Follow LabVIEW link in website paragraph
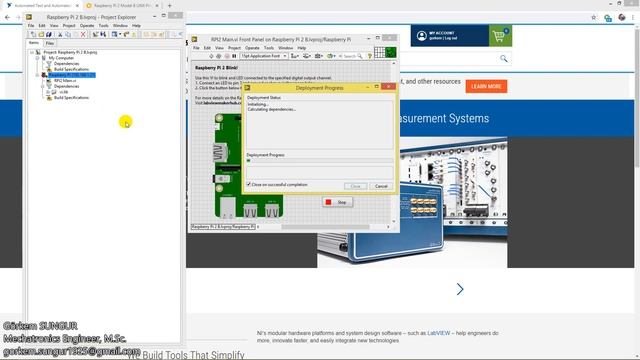 tap(438, 333)
